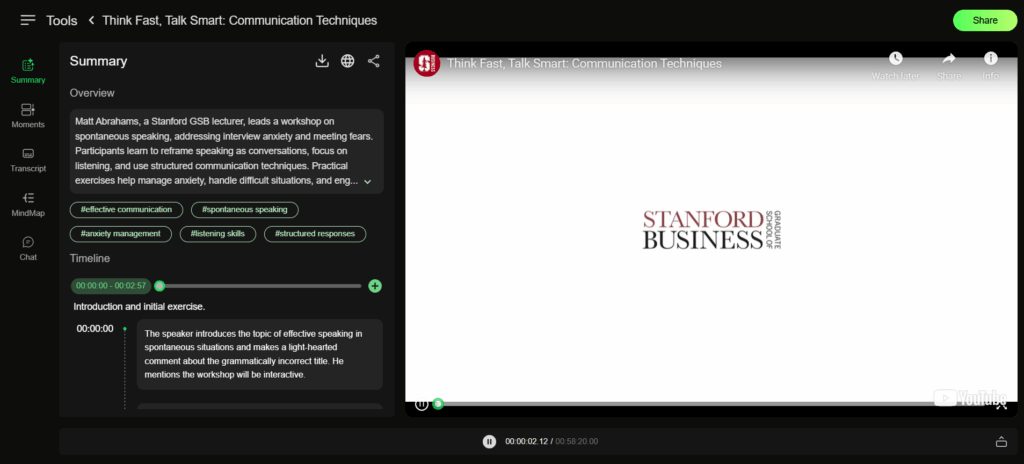Click the first timeline description card

point(260,354)
